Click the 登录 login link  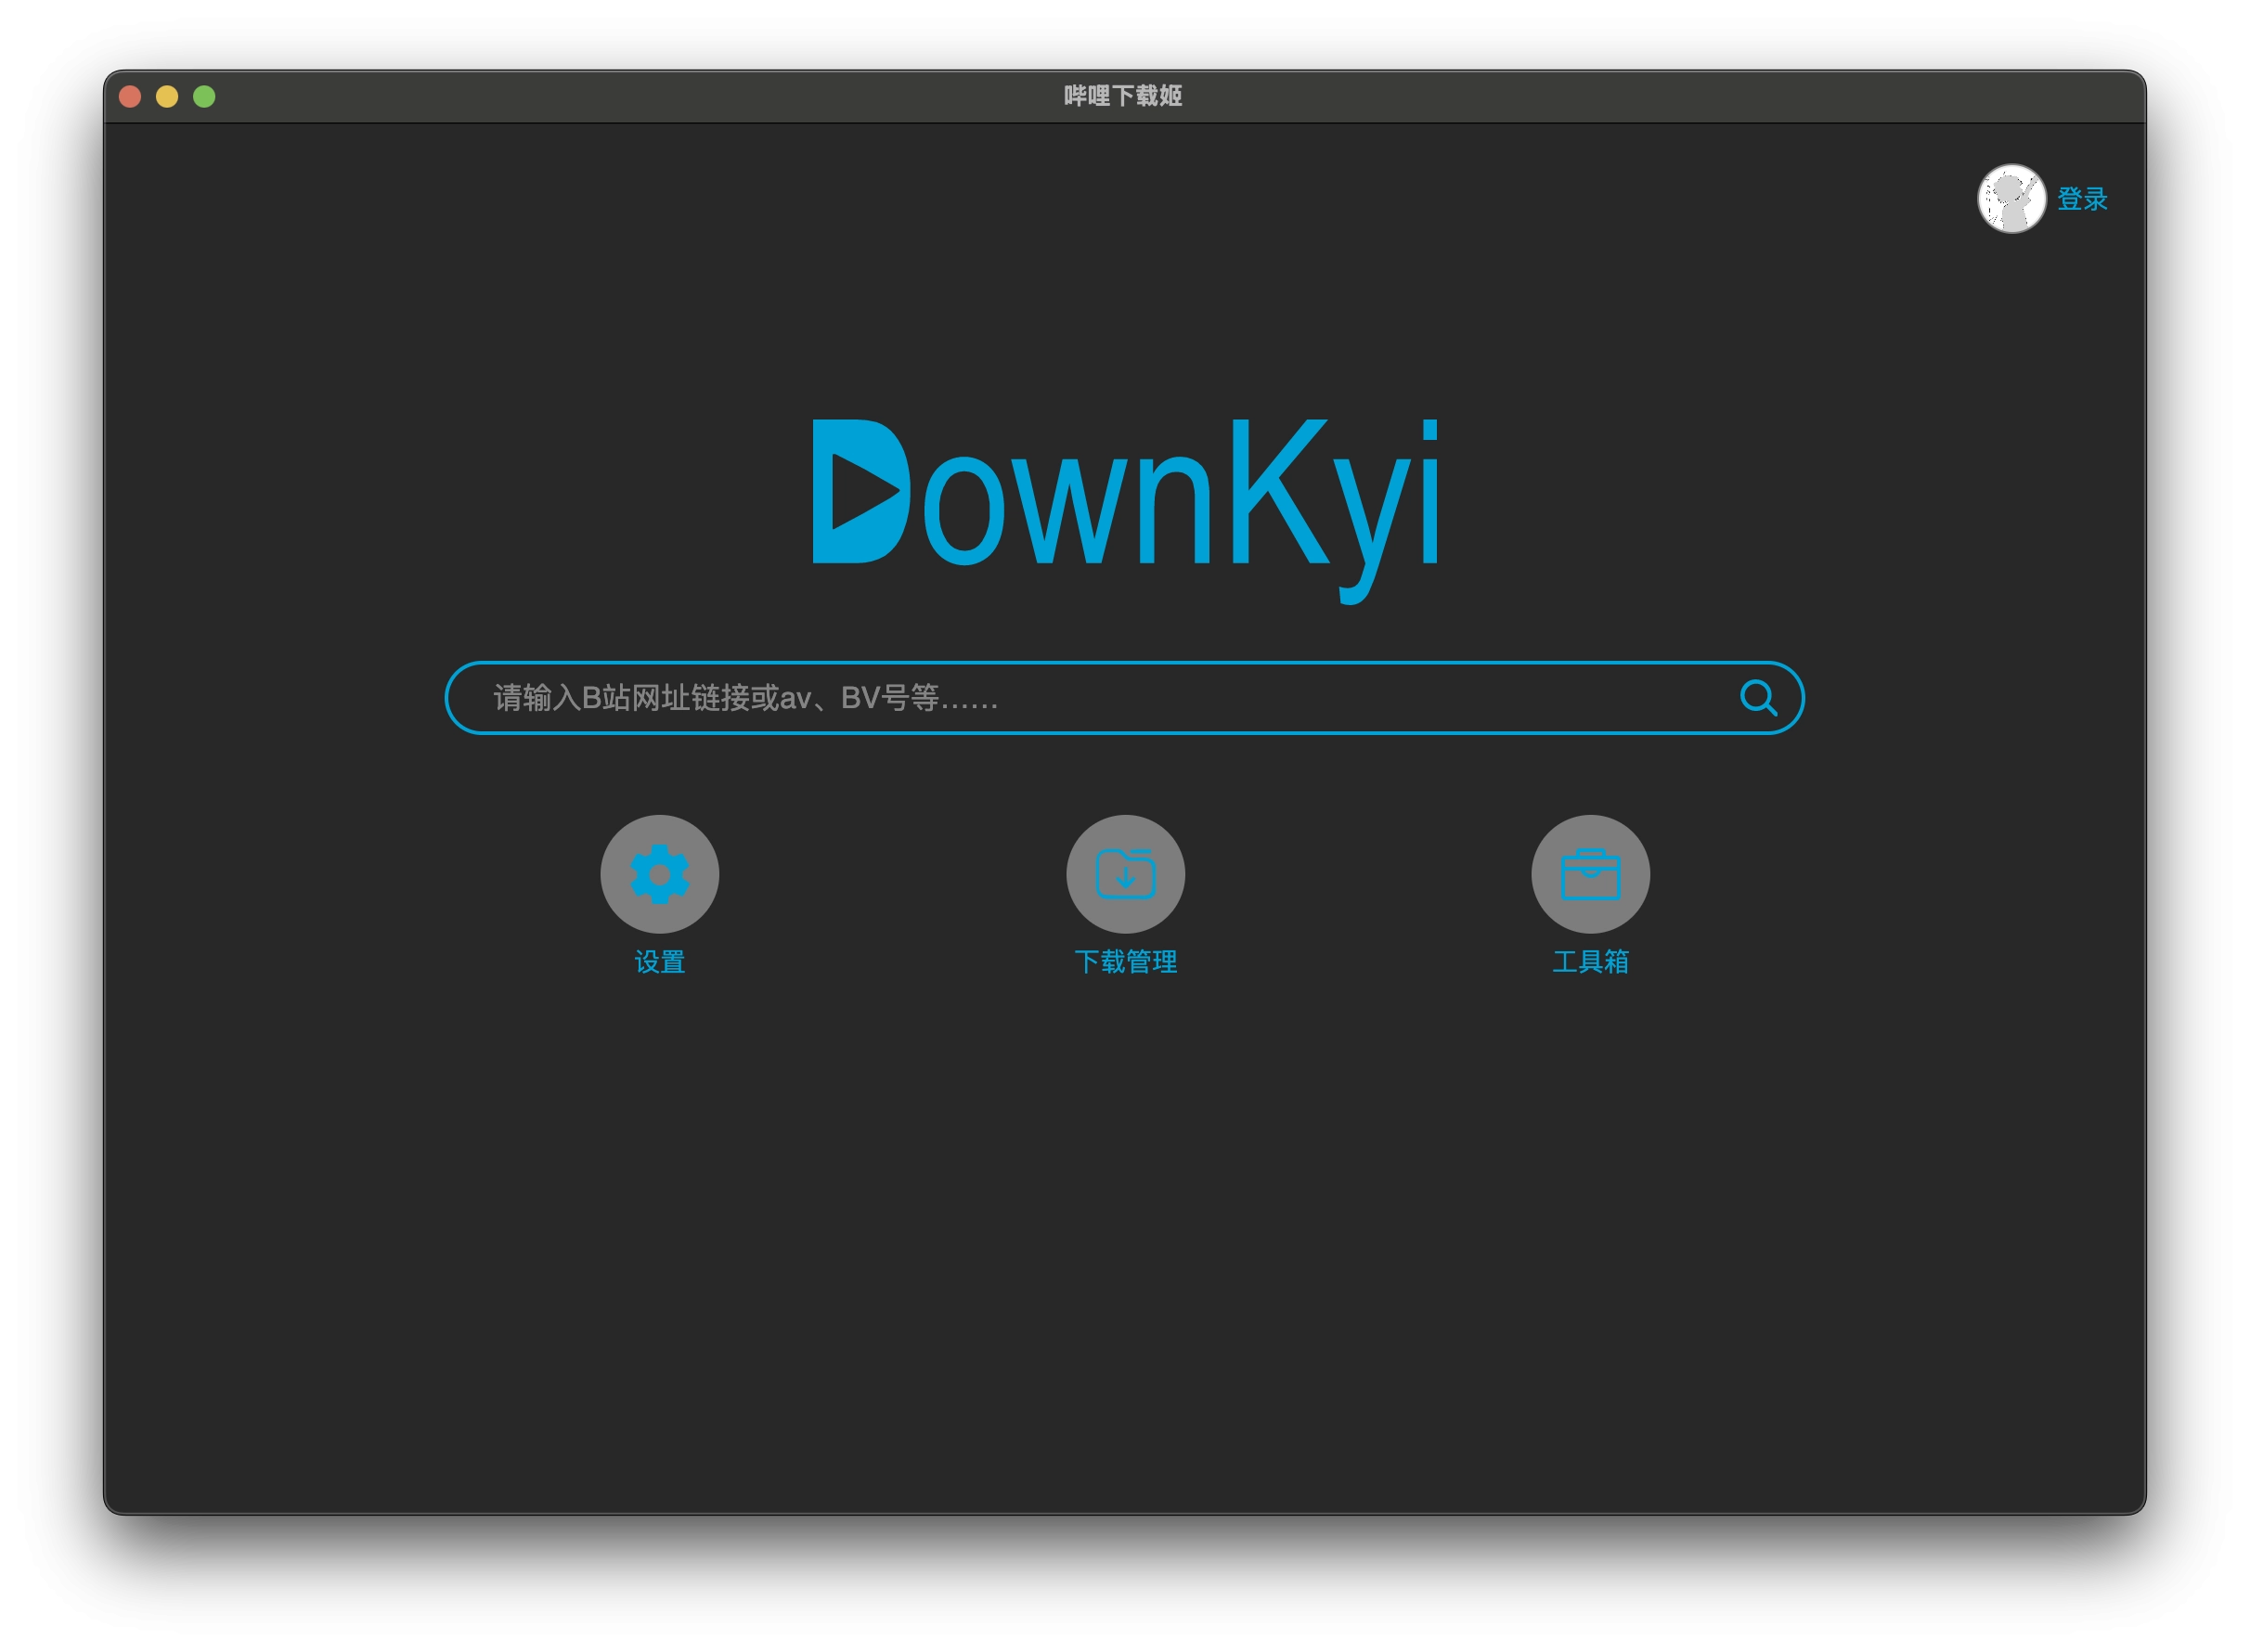point(2082,199)
